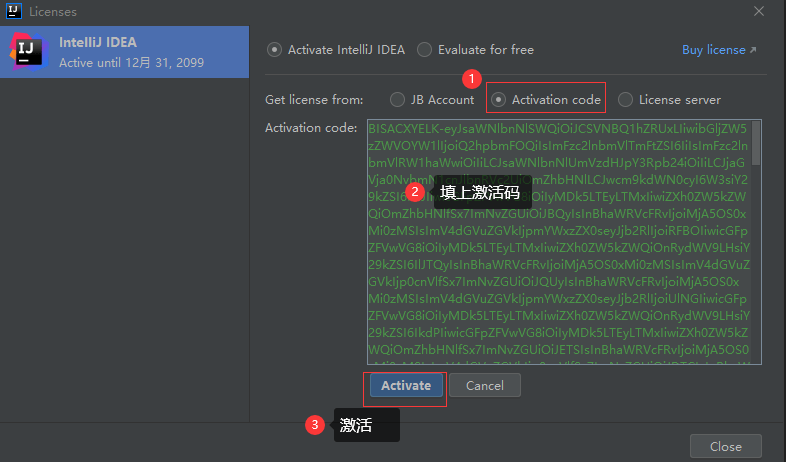The image size is (786, 462).
Task: Select JB Account as license source
Action: coord(398,100)
